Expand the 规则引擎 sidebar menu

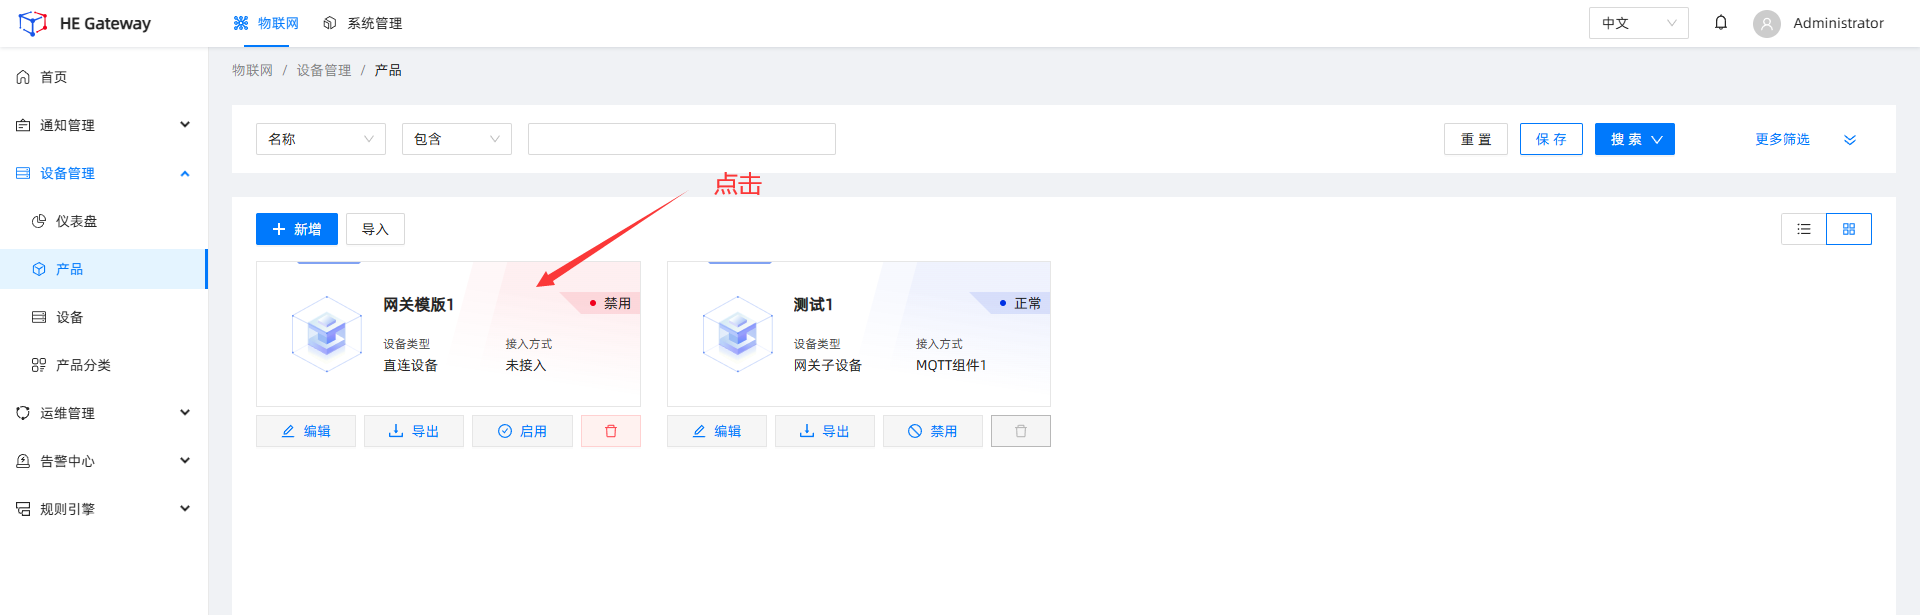[104, 509]
